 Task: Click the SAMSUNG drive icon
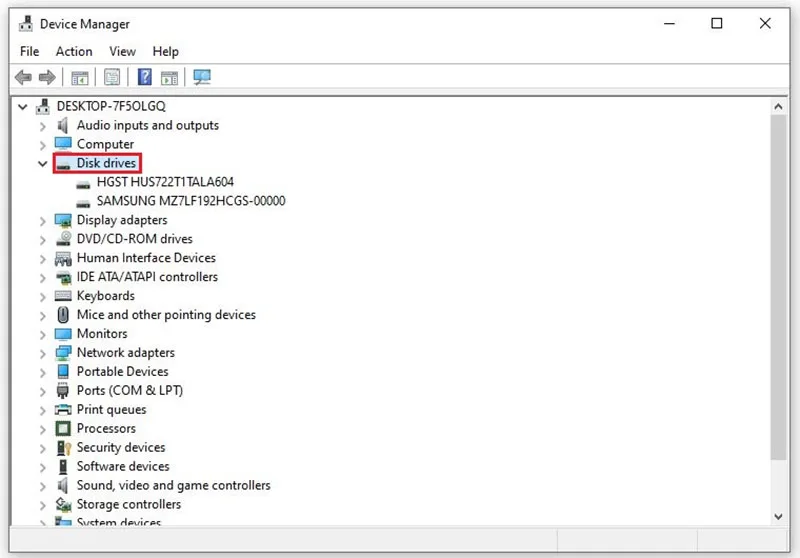(x=83, y=204)
